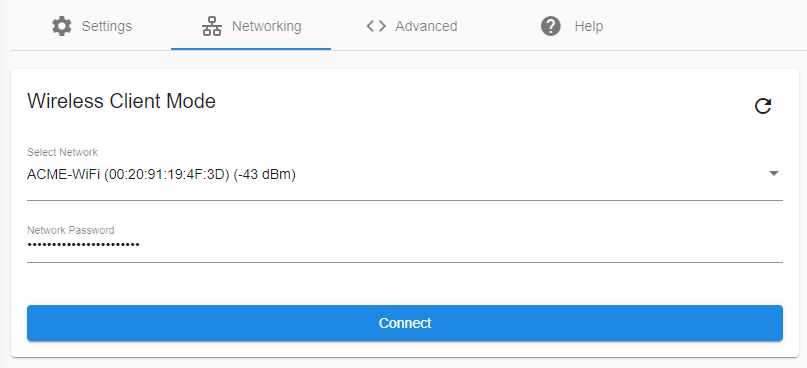The width and height of the screenshot is (807, 368).
Task: Click the Settings gear icon
Action: 62,26
